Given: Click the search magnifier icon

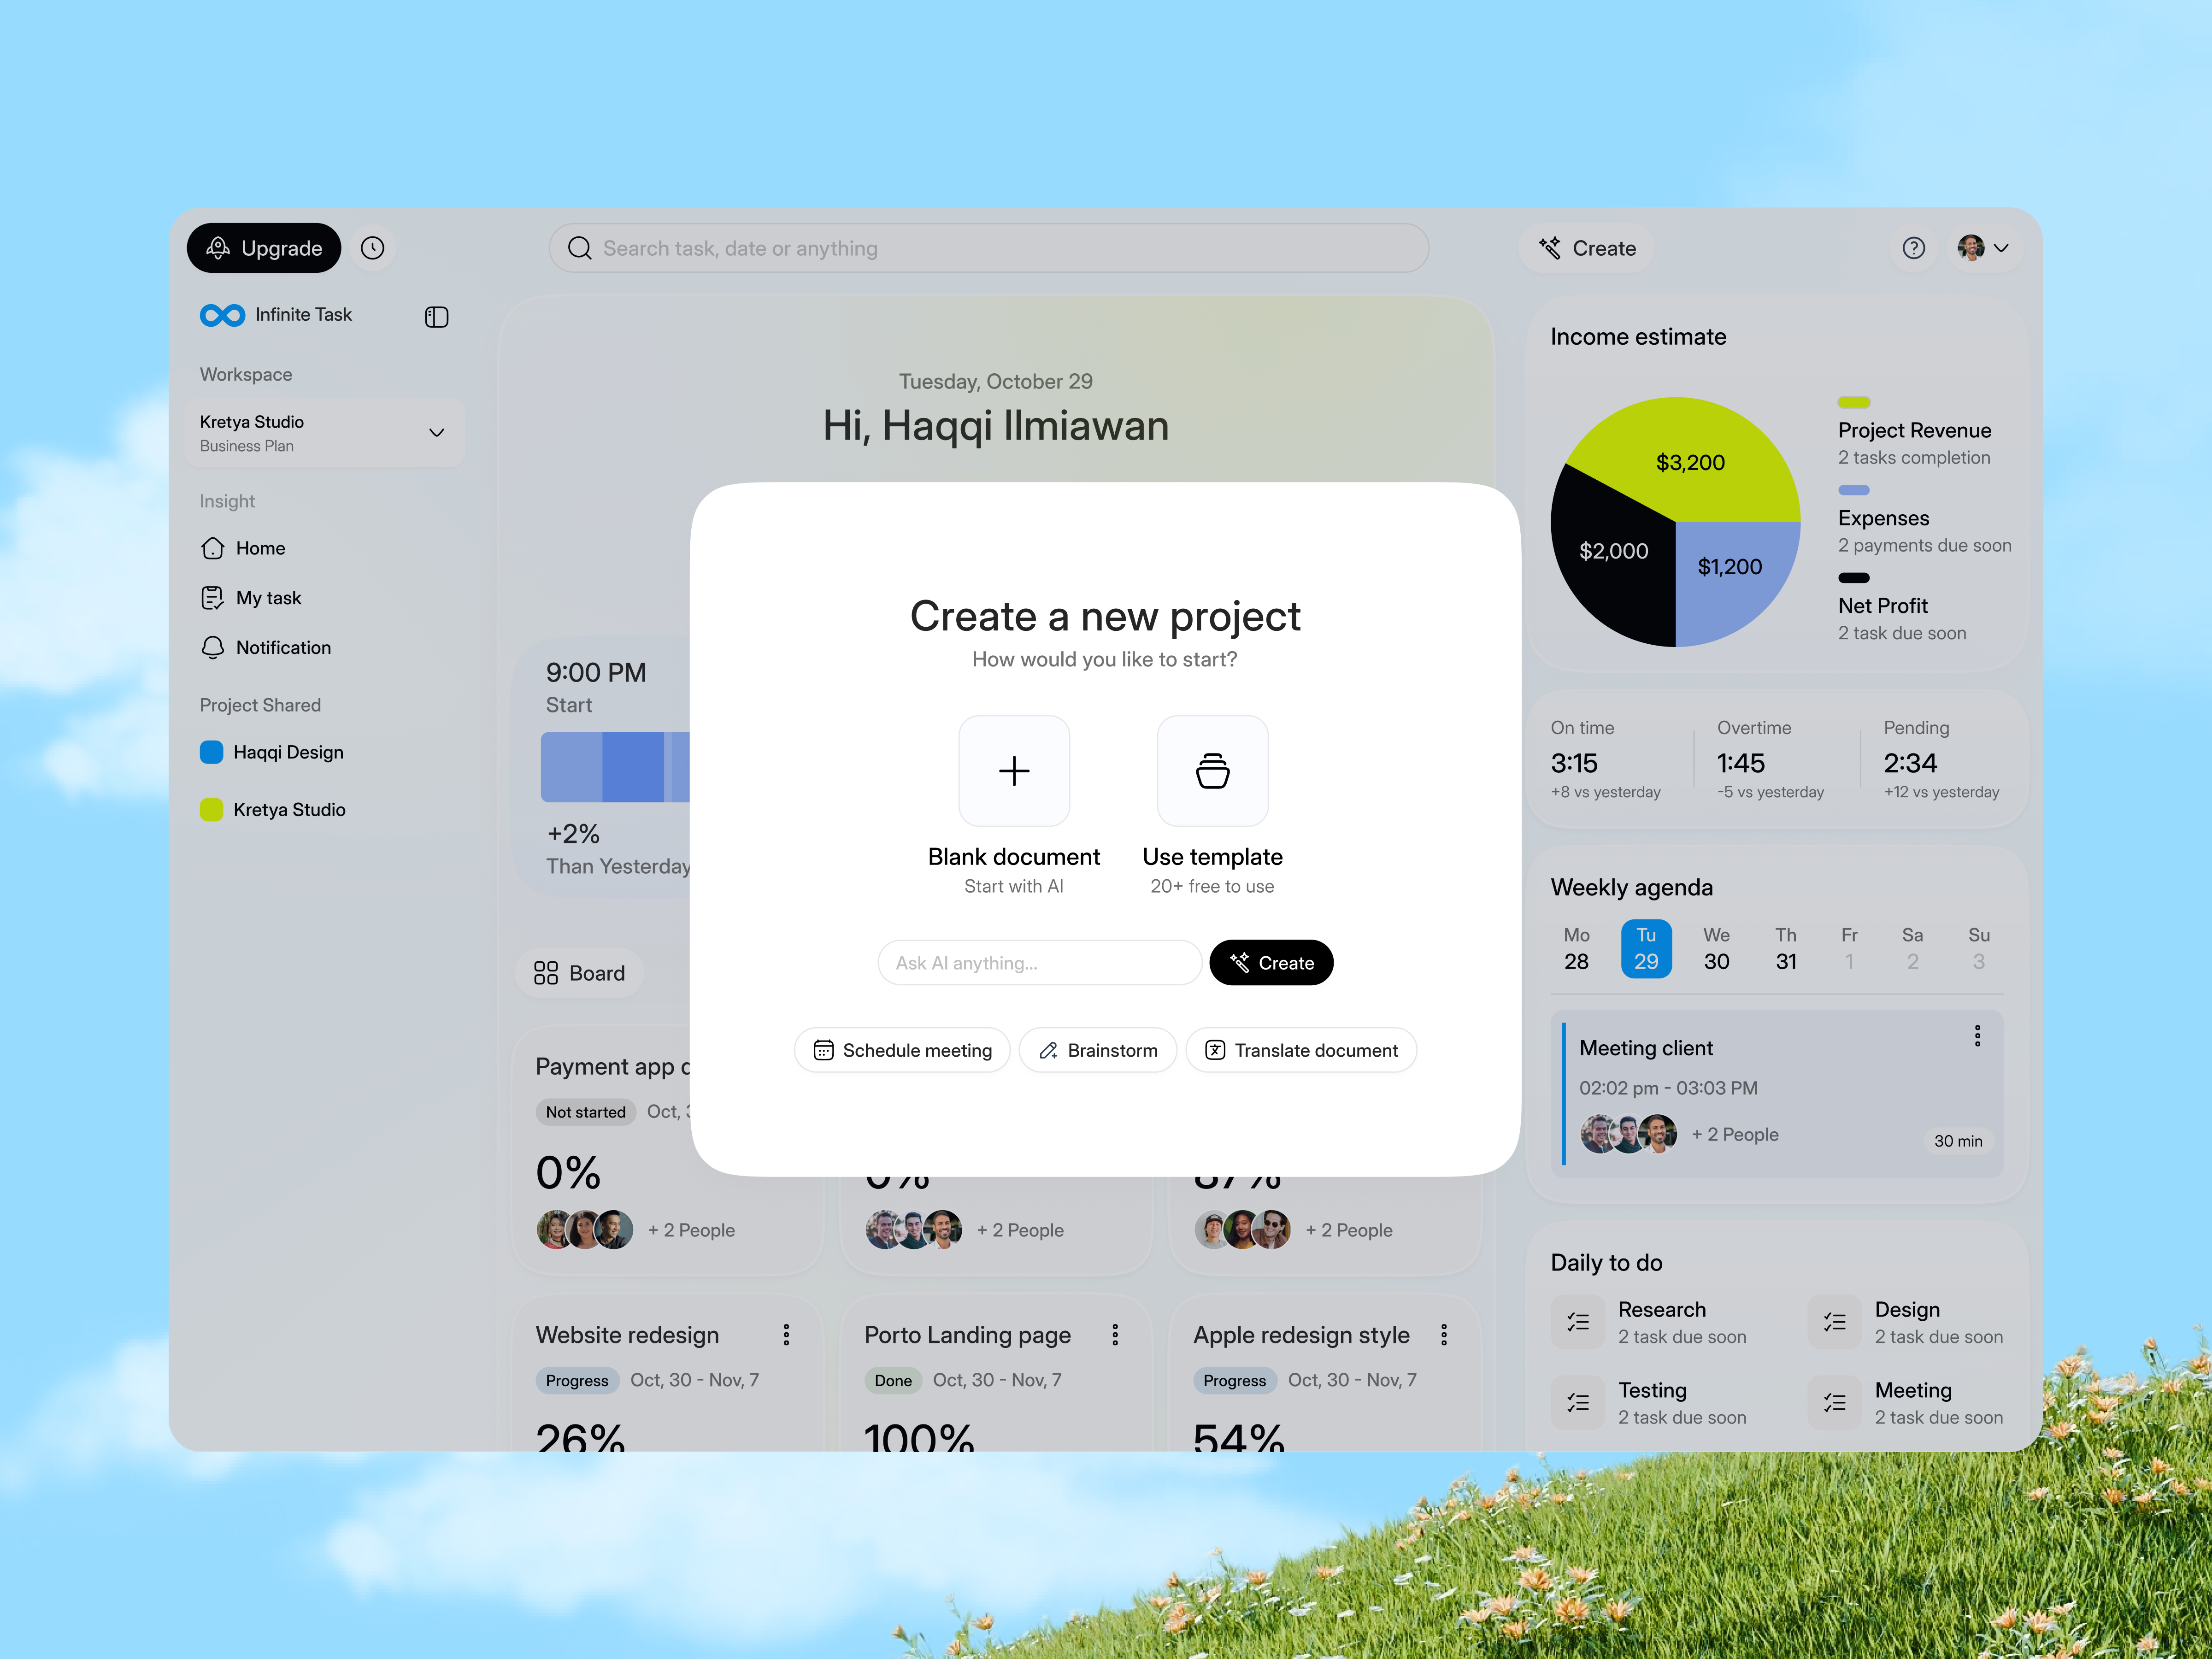Looking at the screenshot, I should coord(580,248).
